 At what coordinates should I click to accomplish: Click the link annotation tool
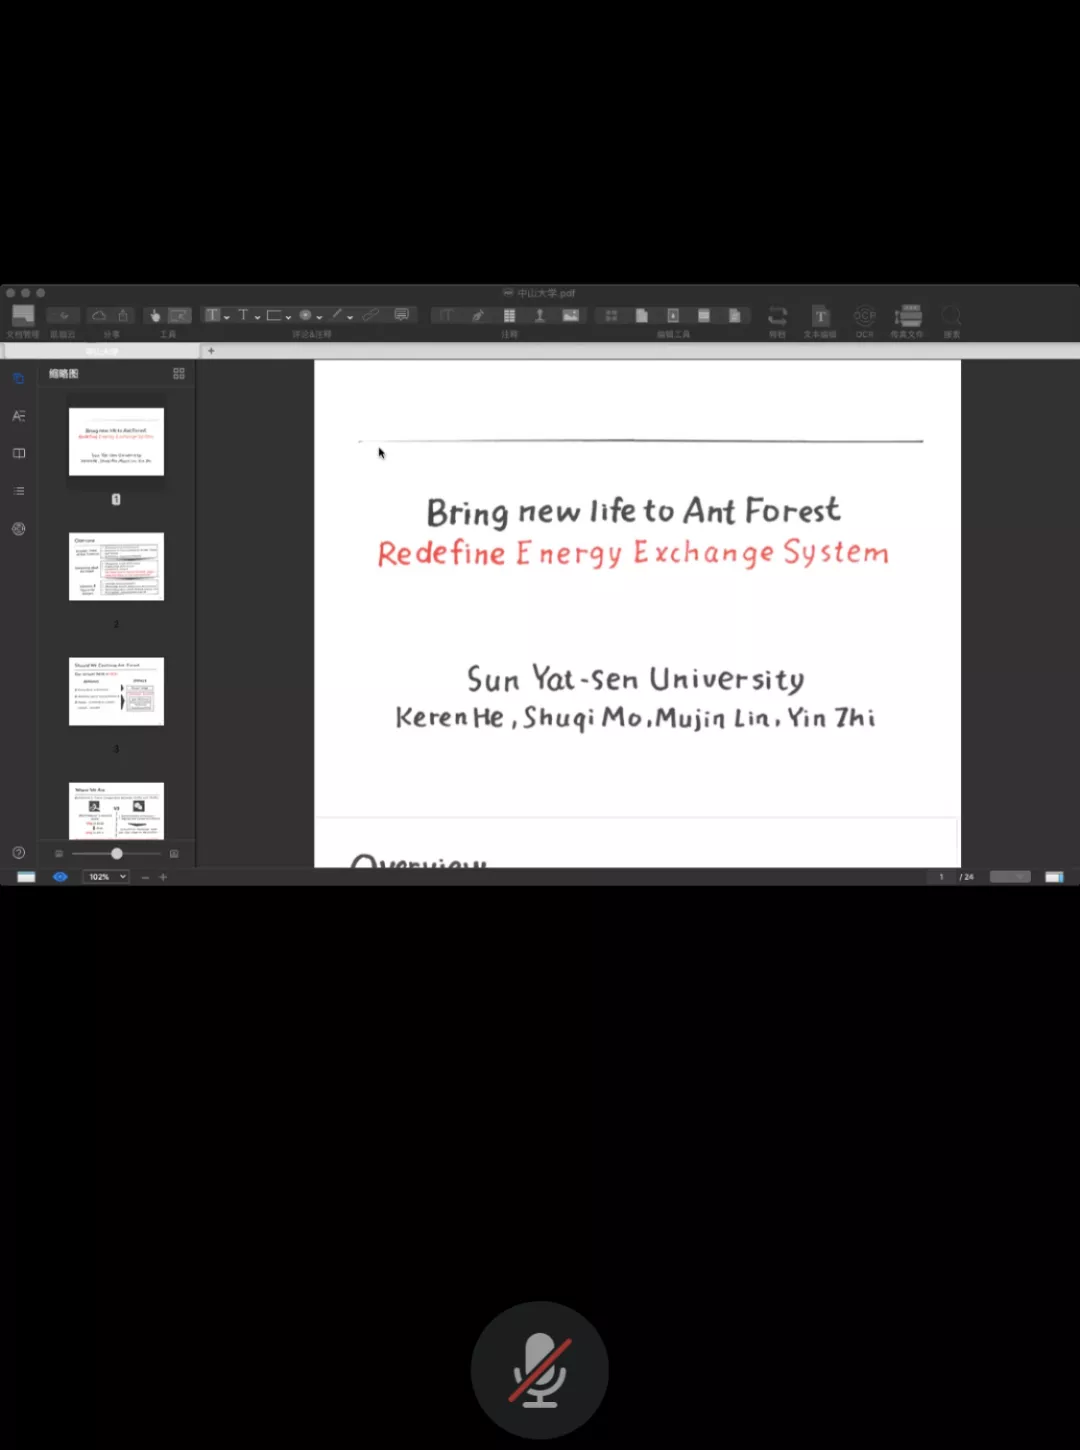[x=371, y=315]
